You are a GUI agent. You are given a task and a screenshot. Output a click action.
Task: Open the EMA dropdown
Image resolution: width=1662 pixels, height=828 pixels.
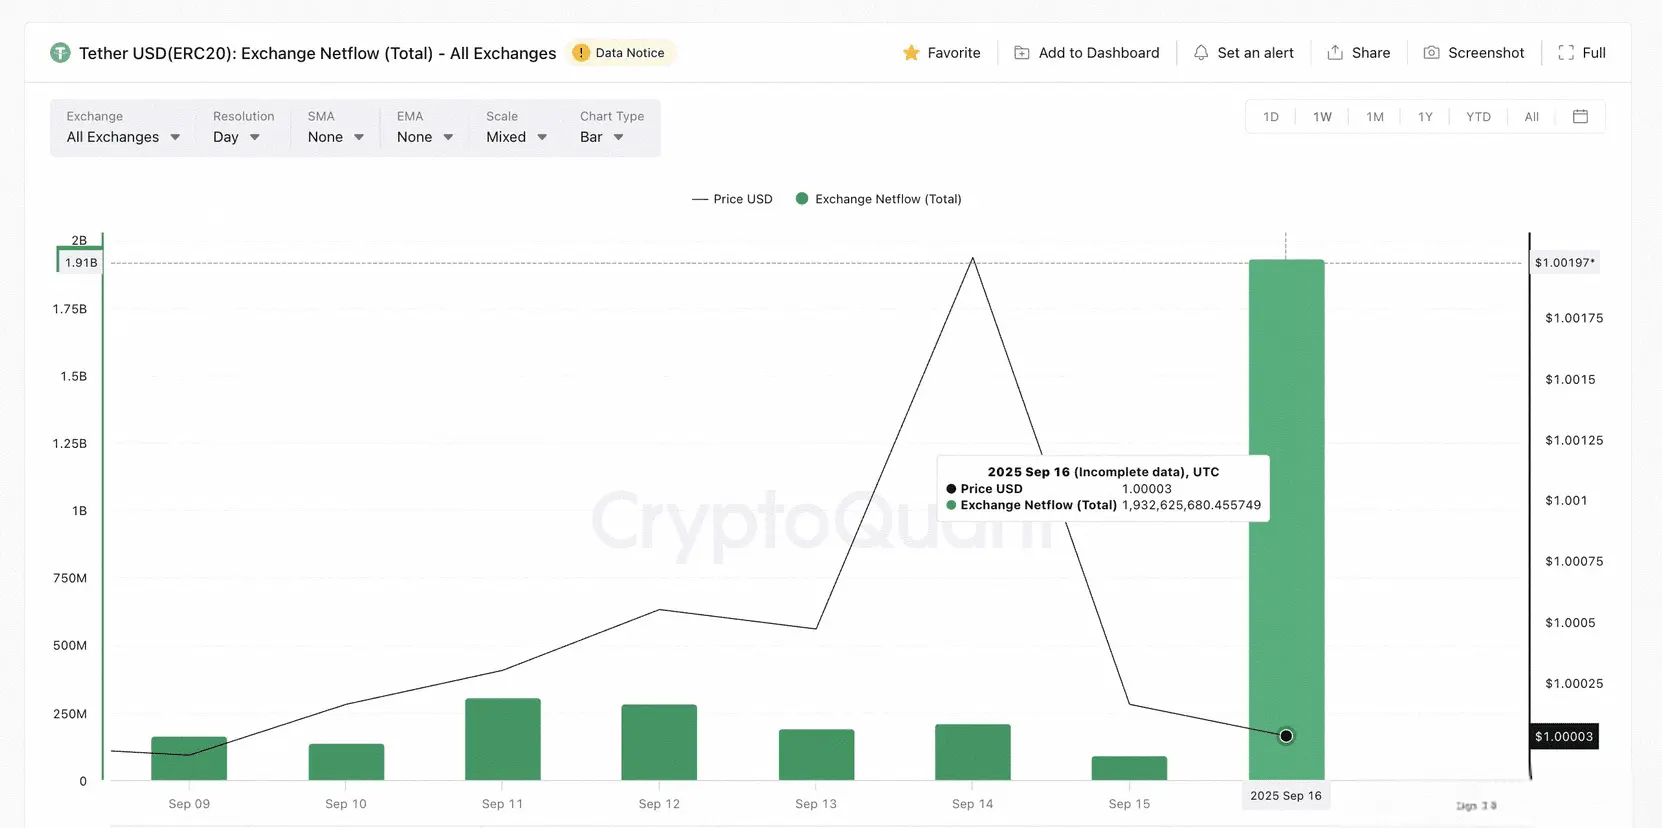coord(425,128)
